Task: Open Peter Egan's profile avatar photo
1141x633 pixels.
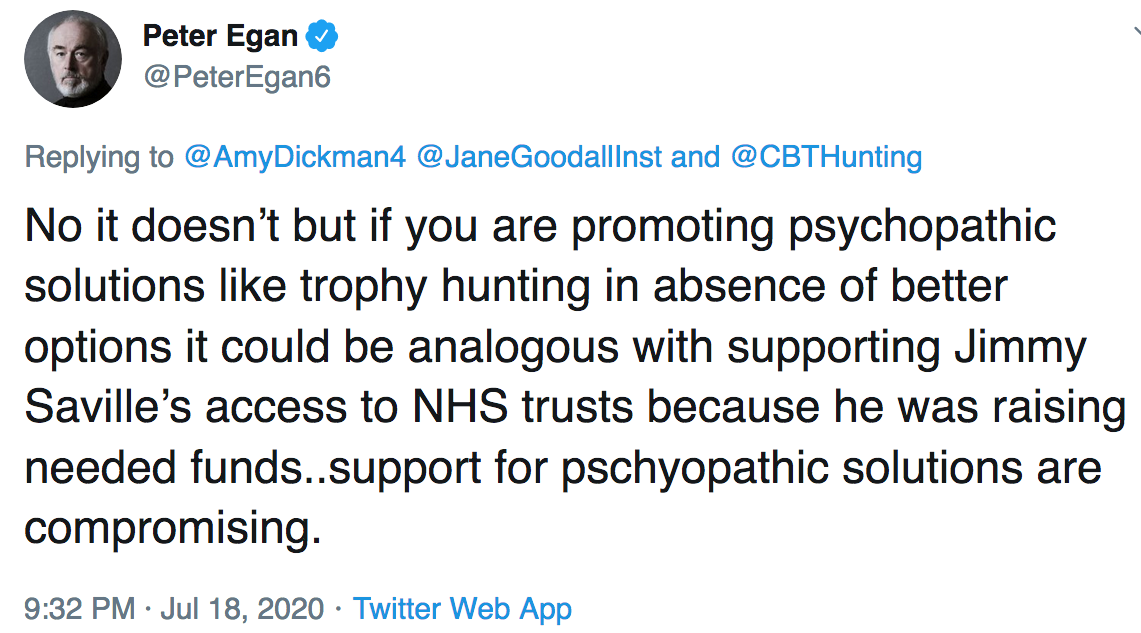Action: pos(73,59)
